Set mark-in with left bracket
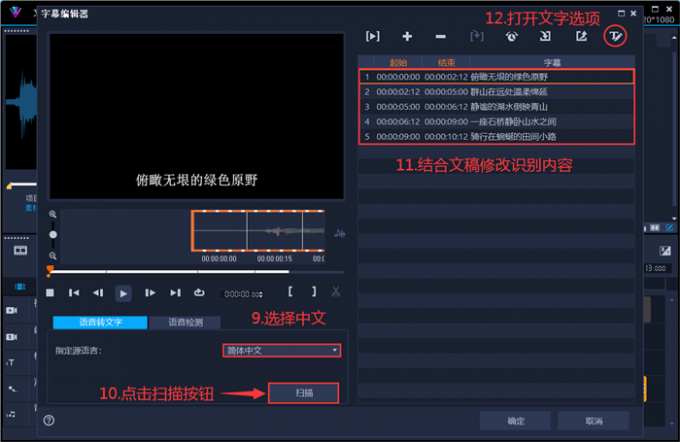Viewport: 680px width, 442px height. coord(290,291)
